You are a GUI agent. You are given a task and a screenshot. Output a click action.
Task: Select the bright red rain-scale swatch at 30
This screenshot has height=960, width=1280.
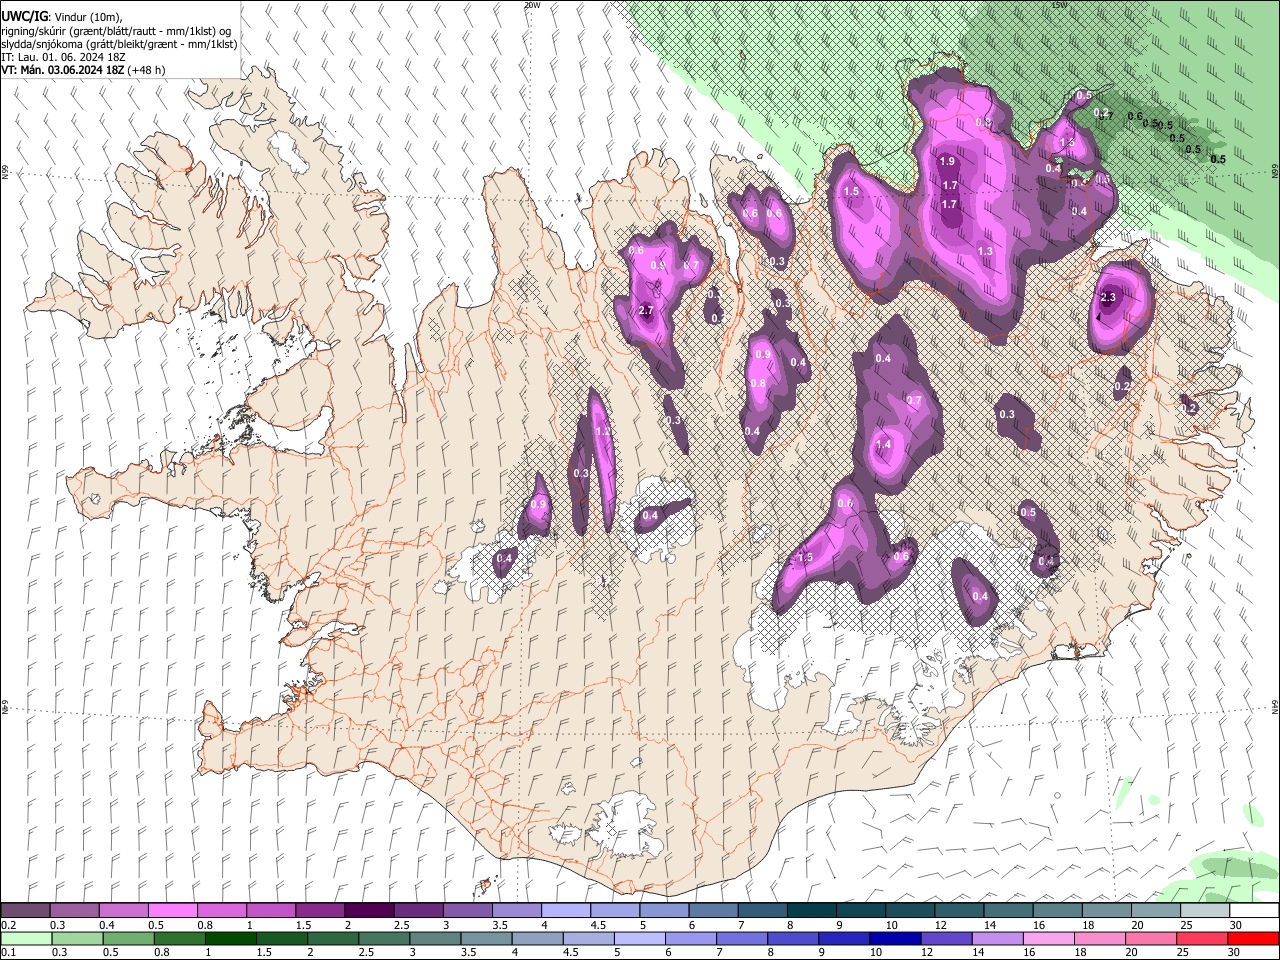point(1252,939)
